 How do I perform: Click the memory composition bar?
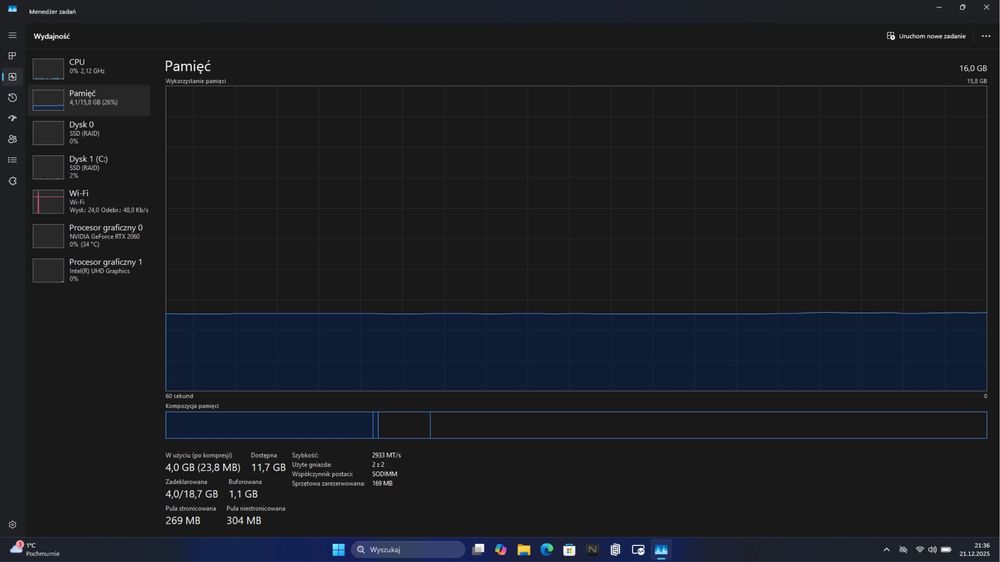coord(576,425)
